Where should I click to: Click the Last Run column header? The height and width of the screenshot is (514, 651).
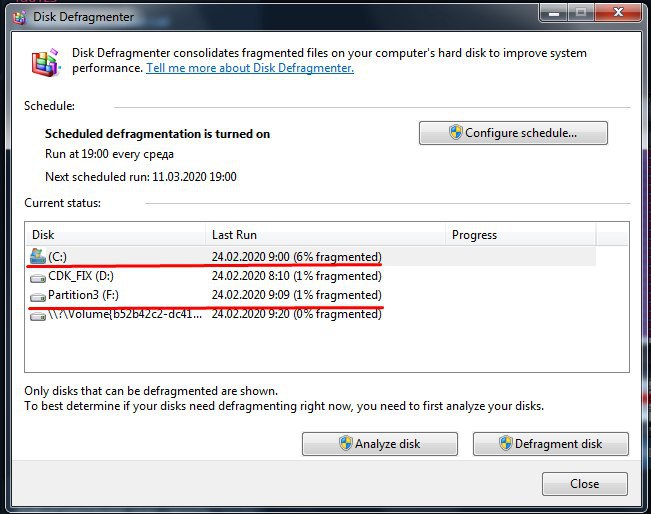click(x=324, y=235)
